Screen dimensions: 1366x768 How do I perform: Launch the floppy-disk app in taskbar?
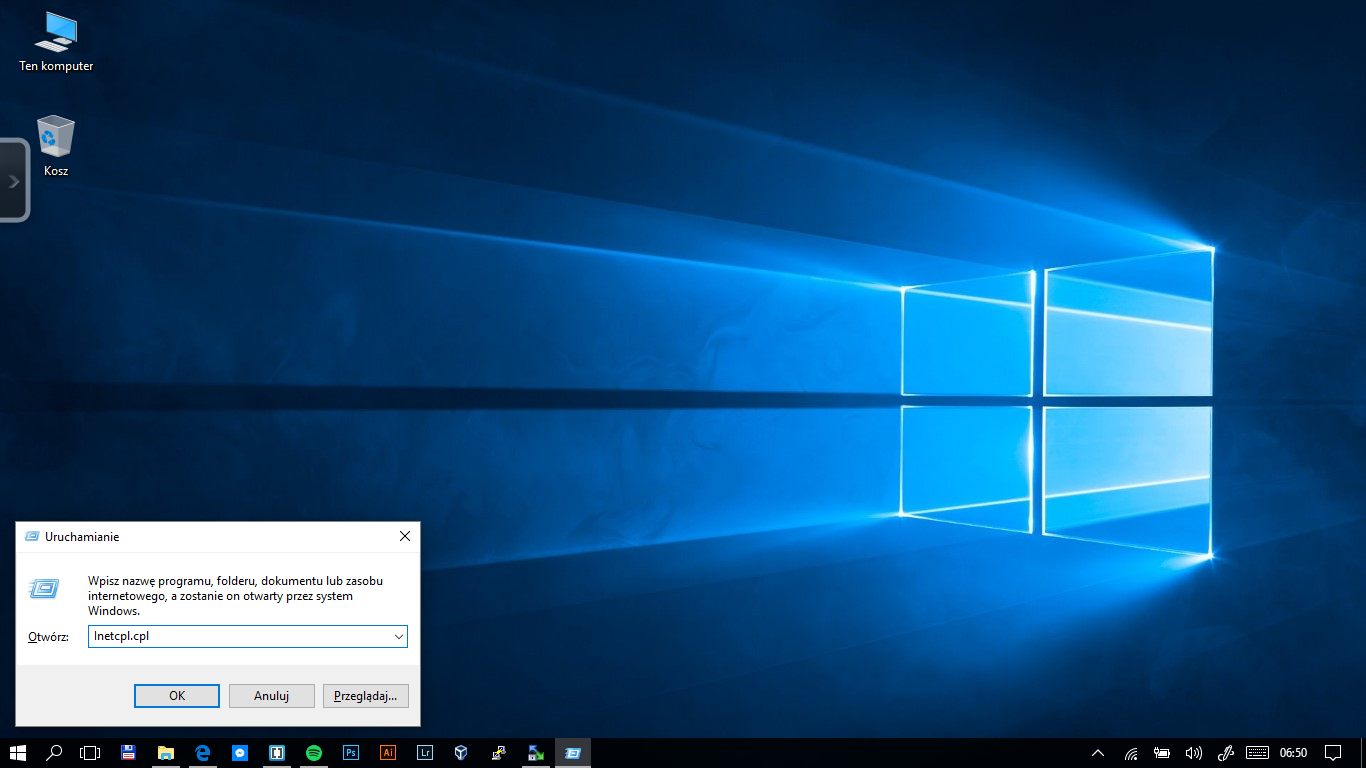click(128, 753)
